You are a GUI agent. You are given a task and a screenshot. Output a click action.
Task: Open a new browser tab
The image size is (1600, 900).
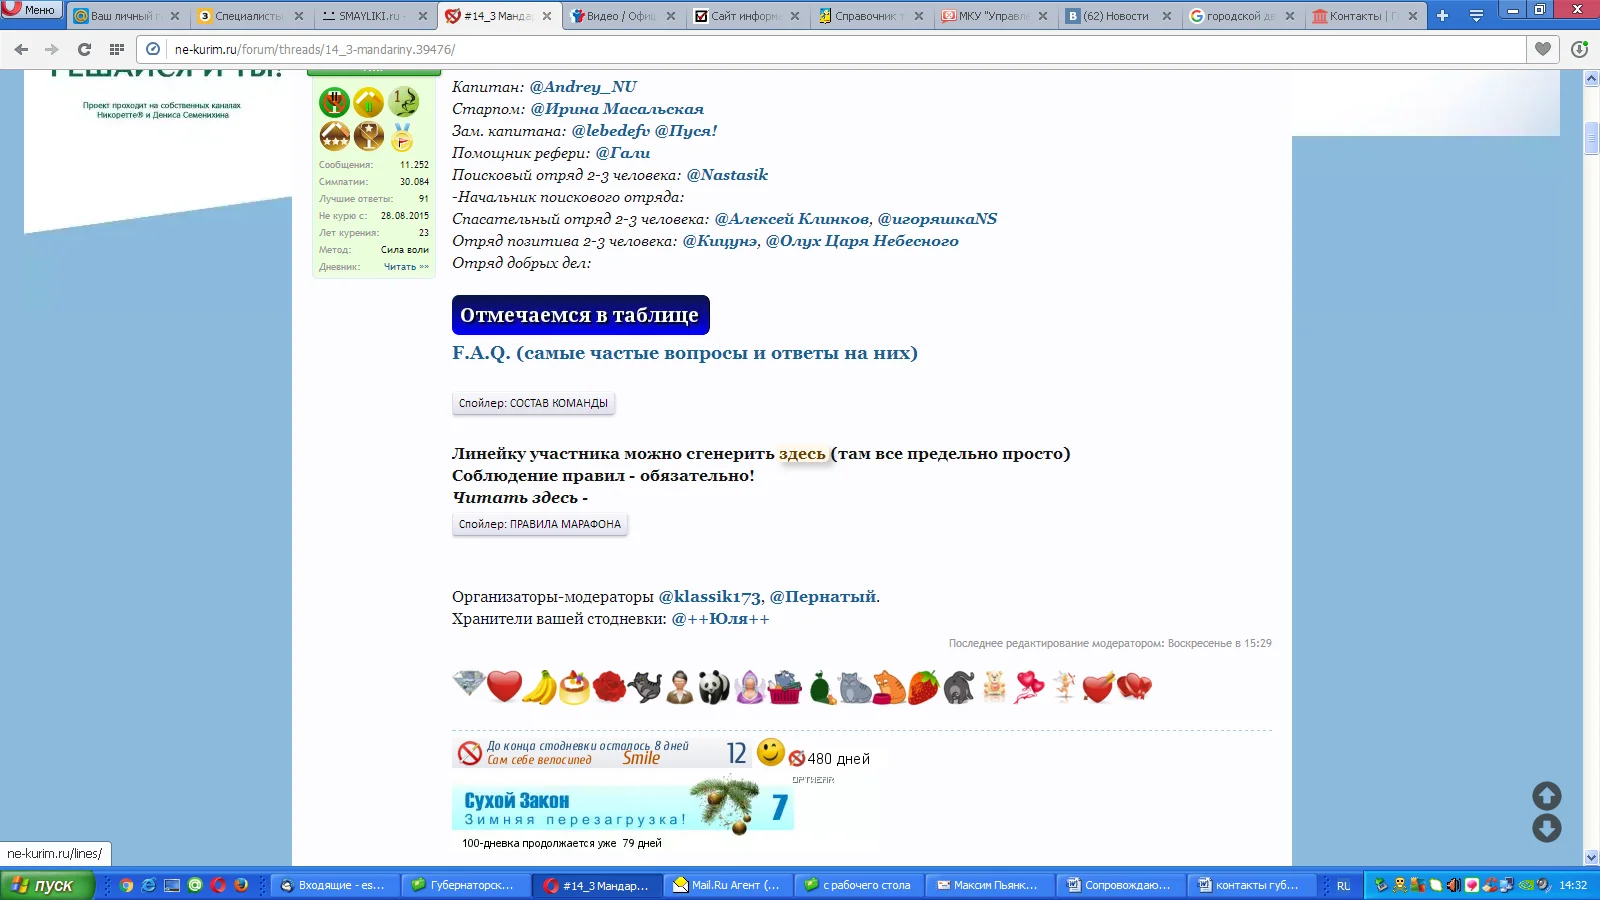(1442, 16)
